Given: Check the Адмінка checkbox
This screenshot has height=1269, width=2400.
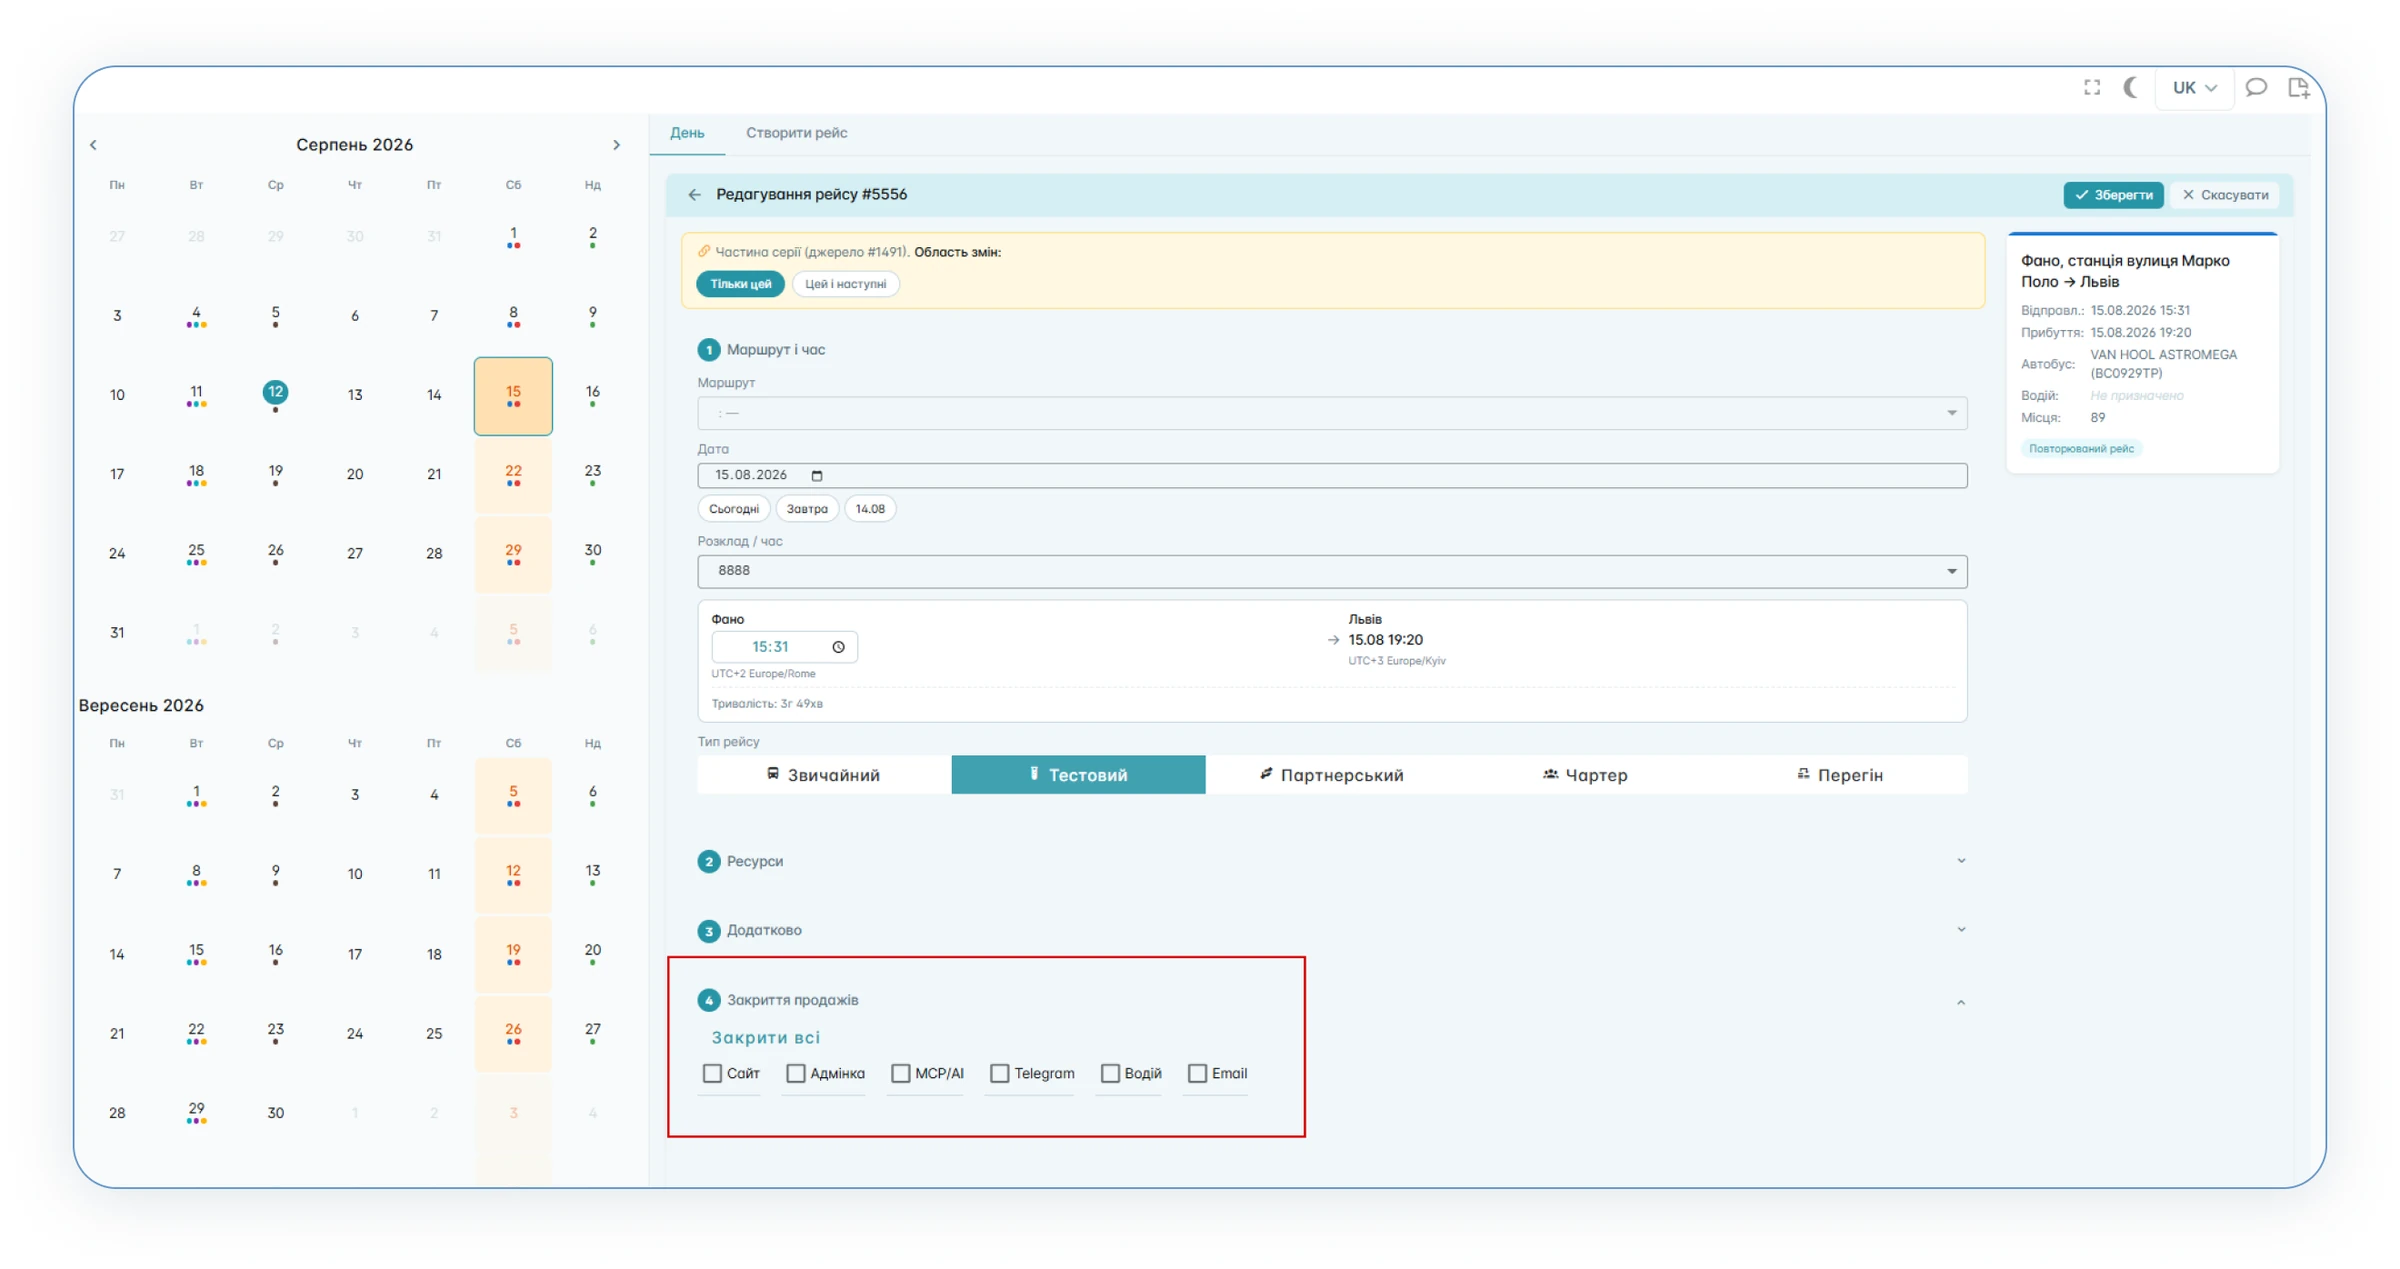Looking at the screenshot, I should 796,1073.
